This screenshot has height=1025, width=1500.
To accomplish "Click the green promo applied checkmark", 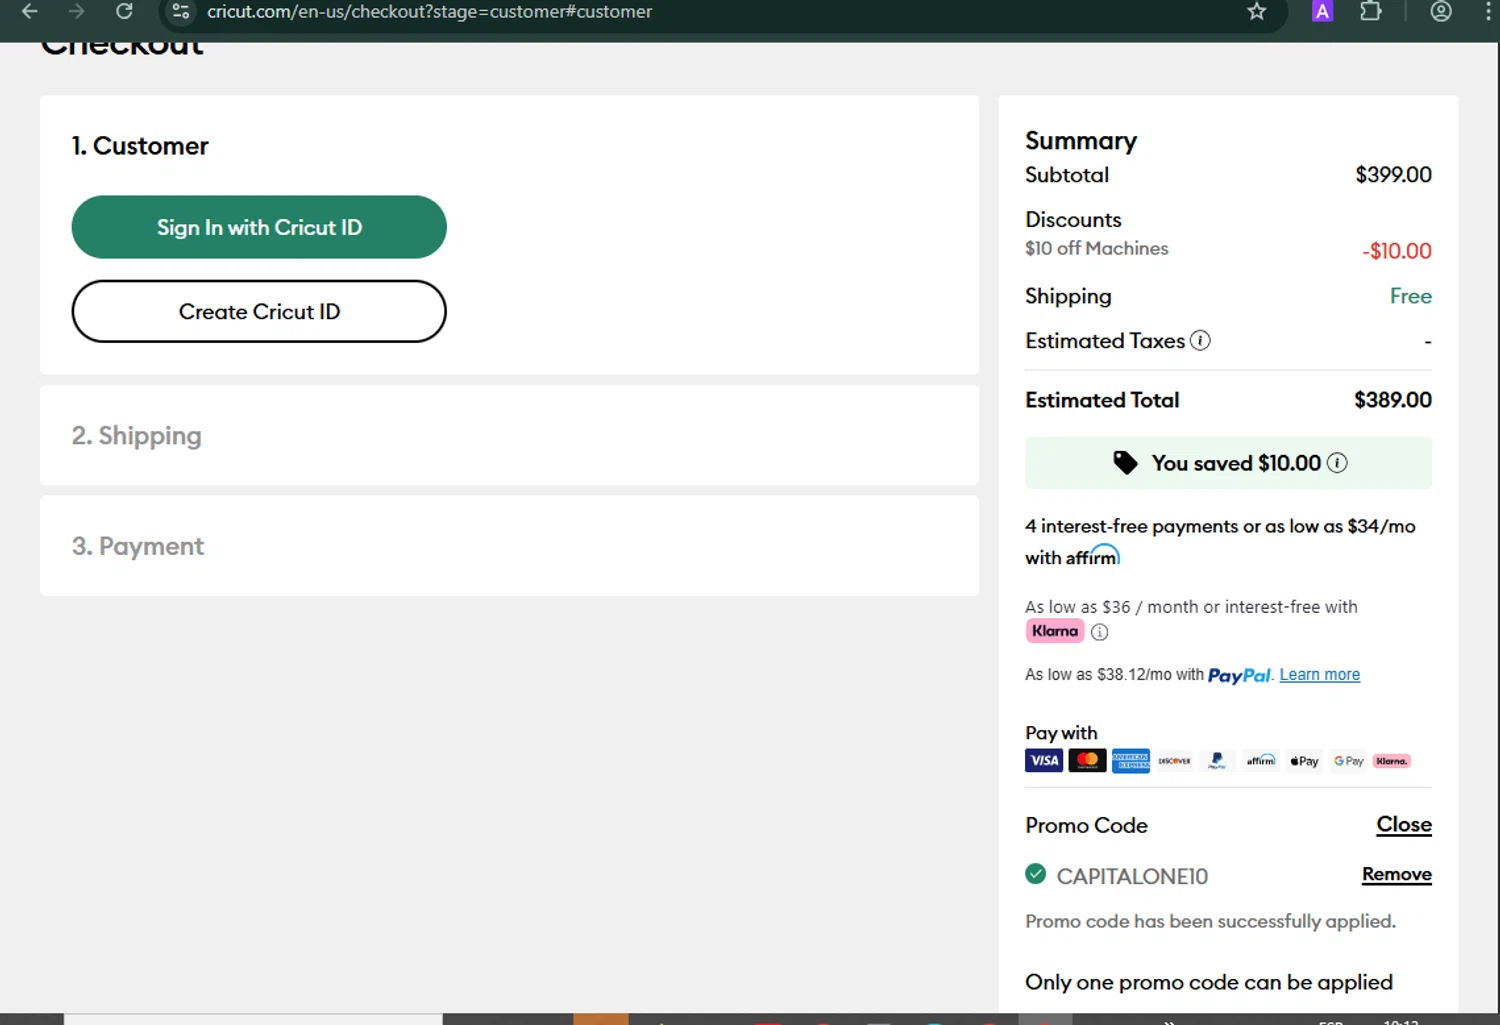I will pyautogui.click(x=1036, y=874).
